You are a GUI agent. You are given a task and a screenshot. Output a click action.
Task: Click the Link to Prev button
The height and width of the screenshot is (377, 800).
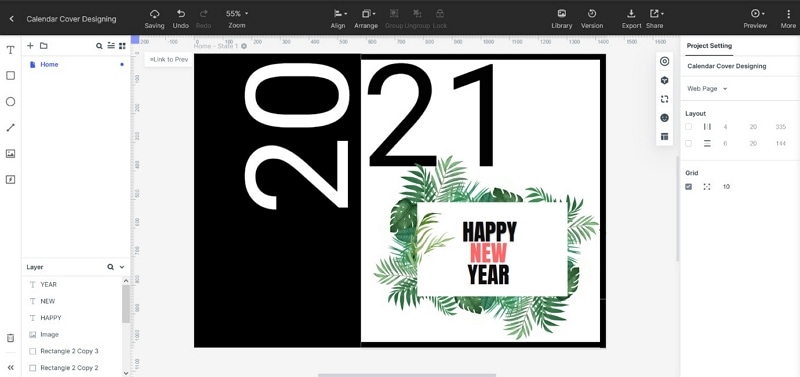[169, 60]
